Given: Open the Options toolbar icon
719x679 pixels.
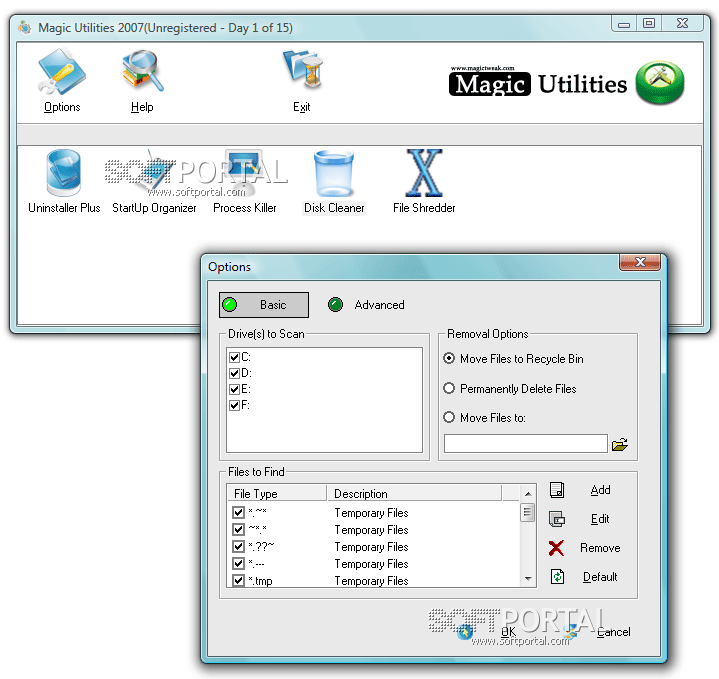Looking at the screenshot, I should (x=62, y=73).
